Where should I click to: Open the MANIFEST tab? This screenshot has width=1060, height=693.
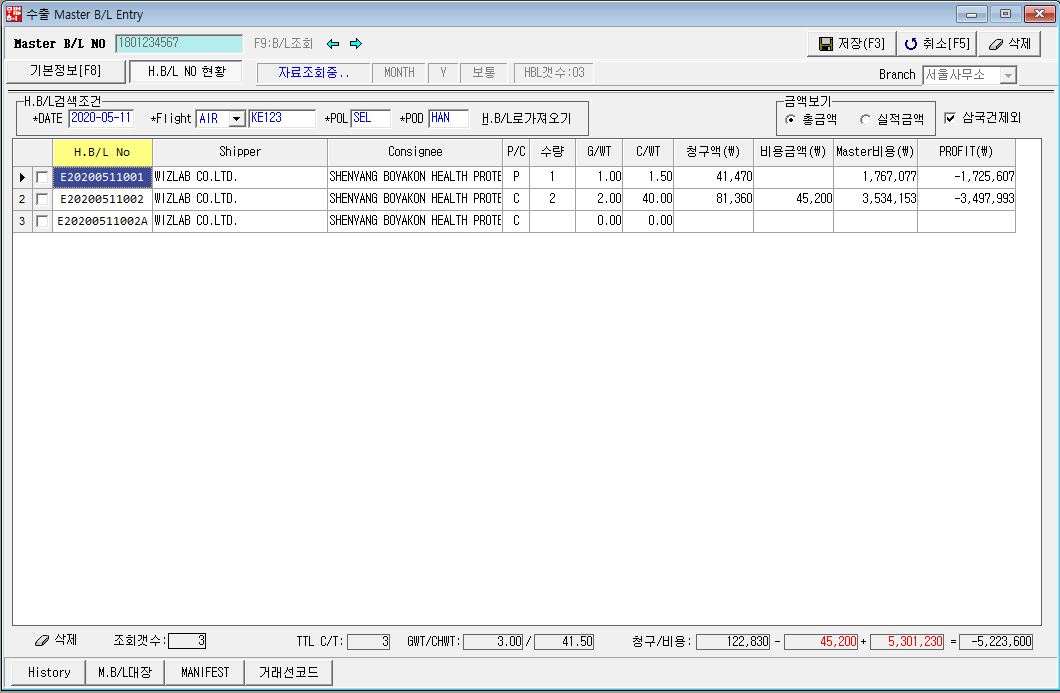click(x=205, y=673)
